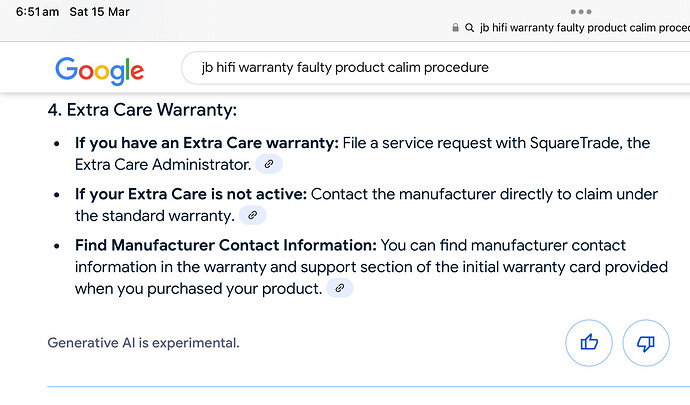This screenshot has width=690, height=405.
Task: Click the lock icon in address bar
Action: tap(455, 28)
